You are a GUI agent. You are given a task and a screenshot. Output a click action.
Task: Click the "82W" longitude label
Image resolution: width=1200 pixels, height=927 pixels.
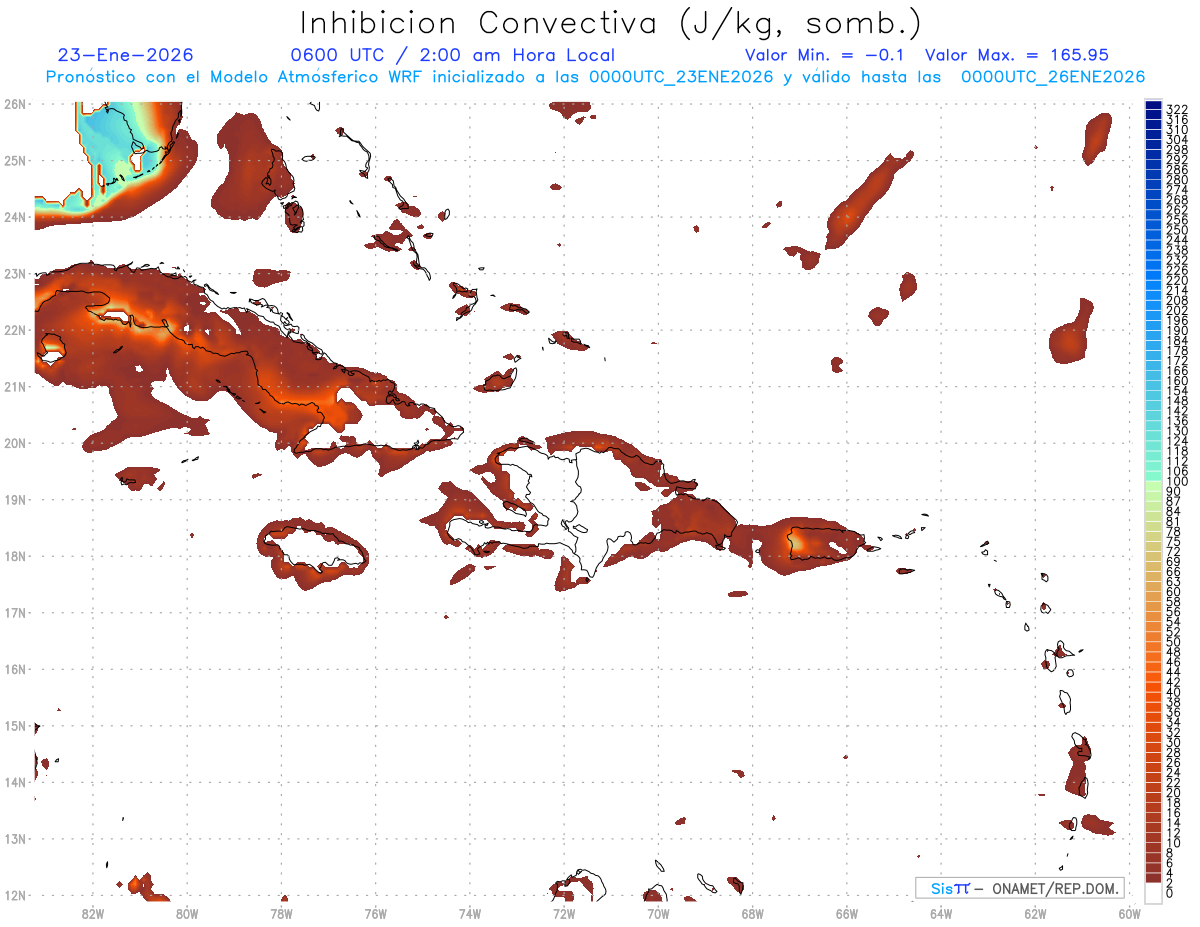[92, 913]
